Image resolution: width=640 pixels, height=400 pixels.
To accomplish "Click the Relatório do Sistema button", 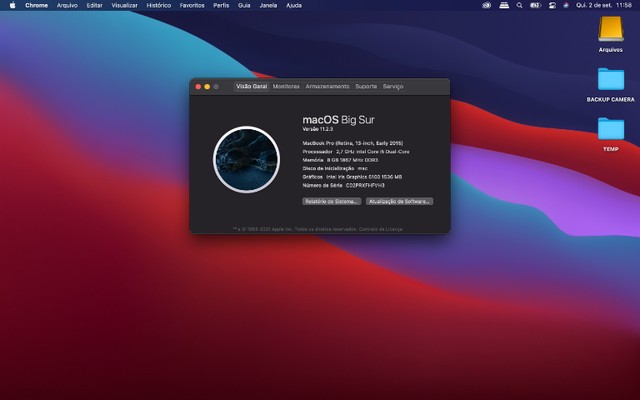I will (x=332, y=201).
